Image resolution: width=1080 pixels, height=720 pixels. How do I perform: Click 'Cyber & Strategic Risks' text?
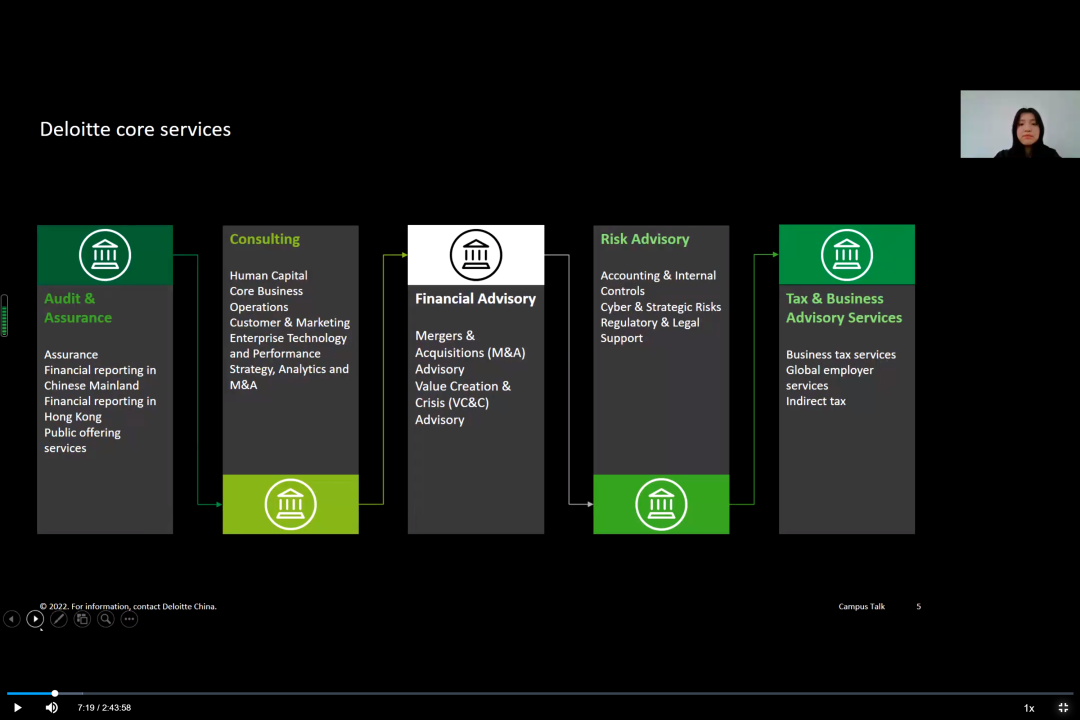tap(661, 307)
